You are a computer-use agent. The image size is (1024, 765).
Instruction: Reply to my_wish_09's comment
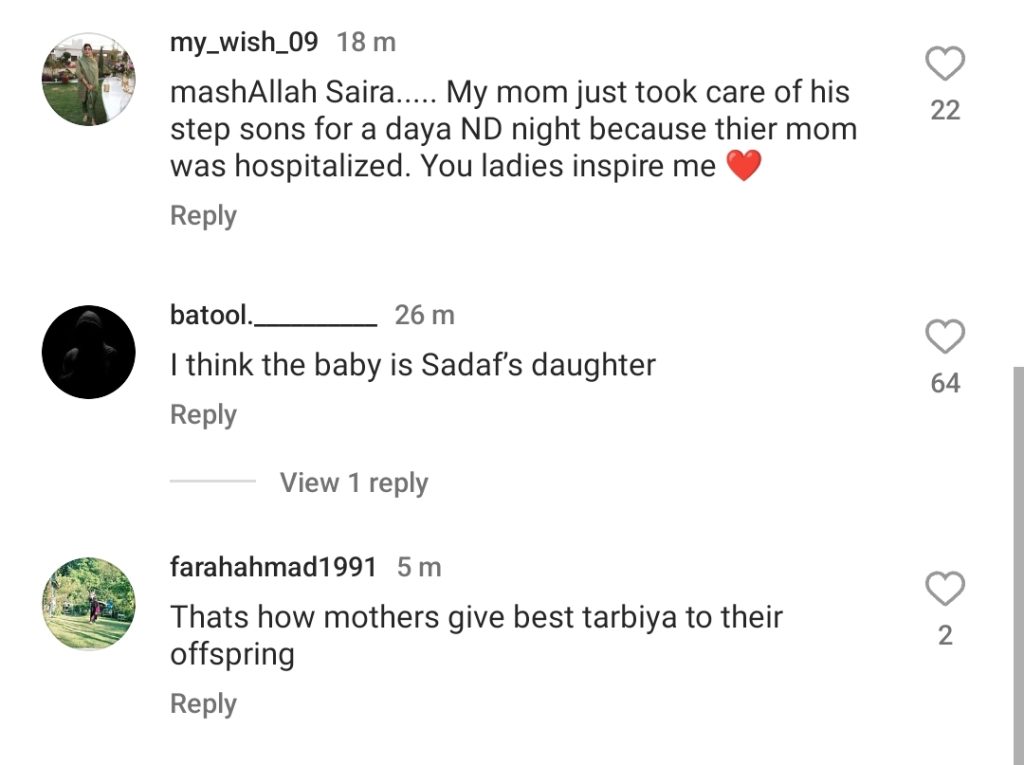pos(203,216)
